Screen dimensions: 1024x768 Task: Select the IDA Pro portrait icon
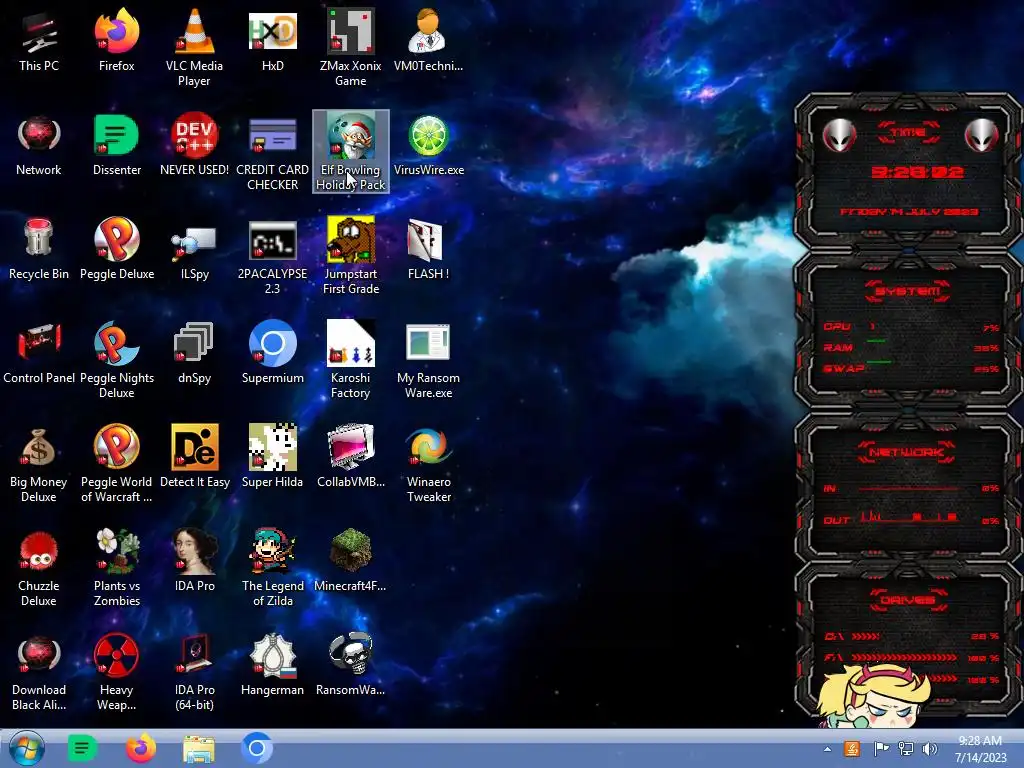tap(194, 561)
